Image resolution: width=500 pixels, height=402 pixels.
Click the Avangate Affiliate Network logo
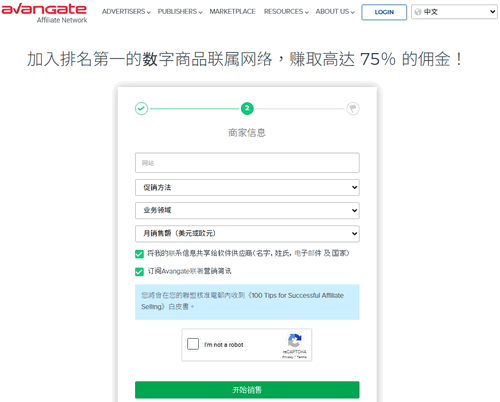44,13
